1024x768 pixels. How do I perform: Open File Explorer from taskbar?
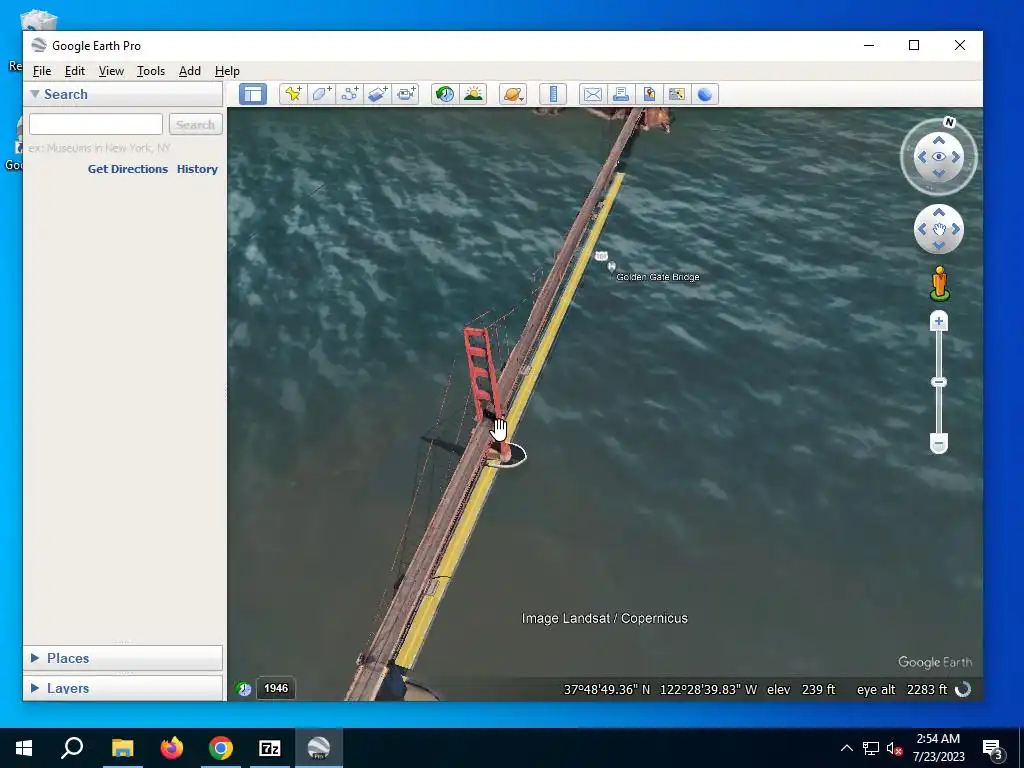122,748
